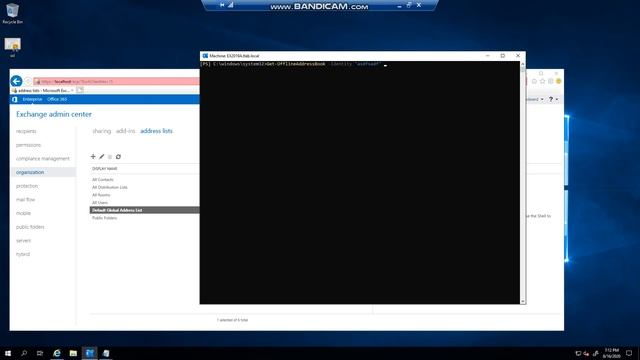Open the desktop shortcut below Recycle Bin
This screenshot has width=640, height=360.
(x=12, y=47)
